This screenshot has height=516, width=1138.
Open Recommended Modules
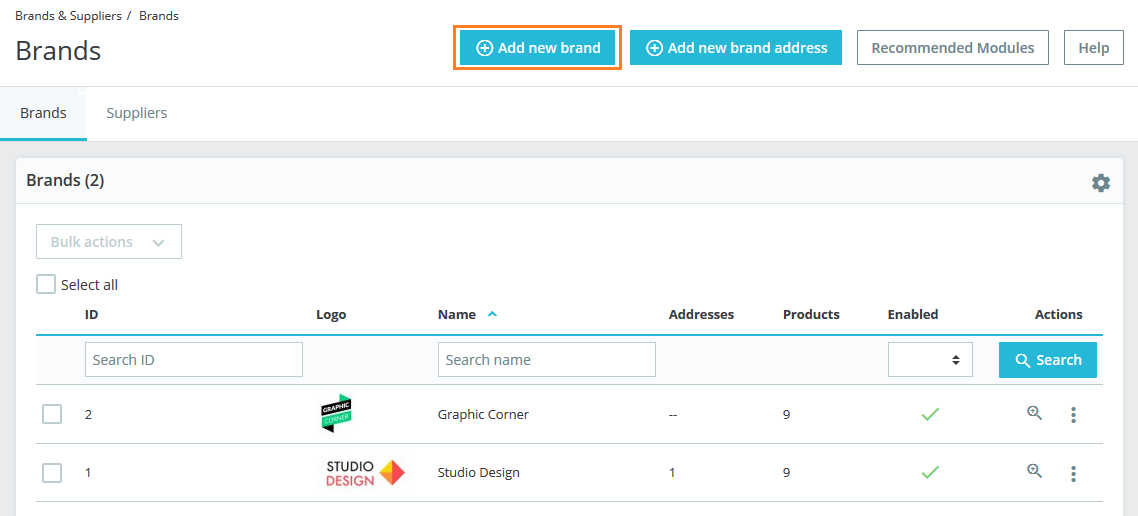point(952,48)
